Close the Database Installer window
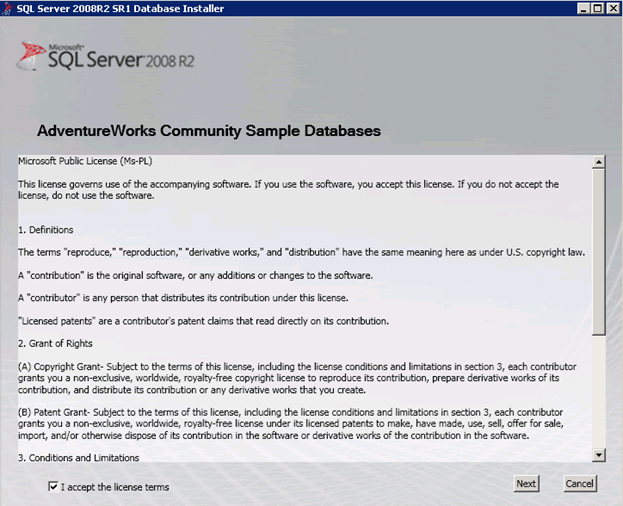This screenshot has height=506, width=623. pyautogui.click(x=612, y=8)
